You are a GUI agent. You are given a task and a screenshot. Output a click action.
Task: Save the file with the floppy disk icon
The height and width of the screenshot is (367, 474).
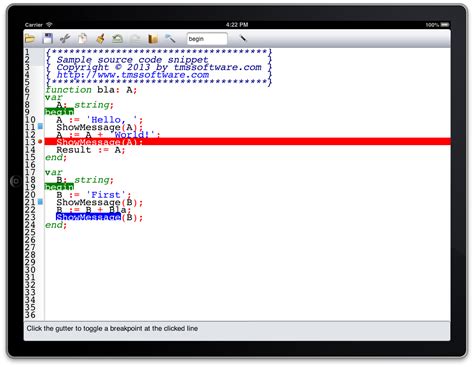48,39
